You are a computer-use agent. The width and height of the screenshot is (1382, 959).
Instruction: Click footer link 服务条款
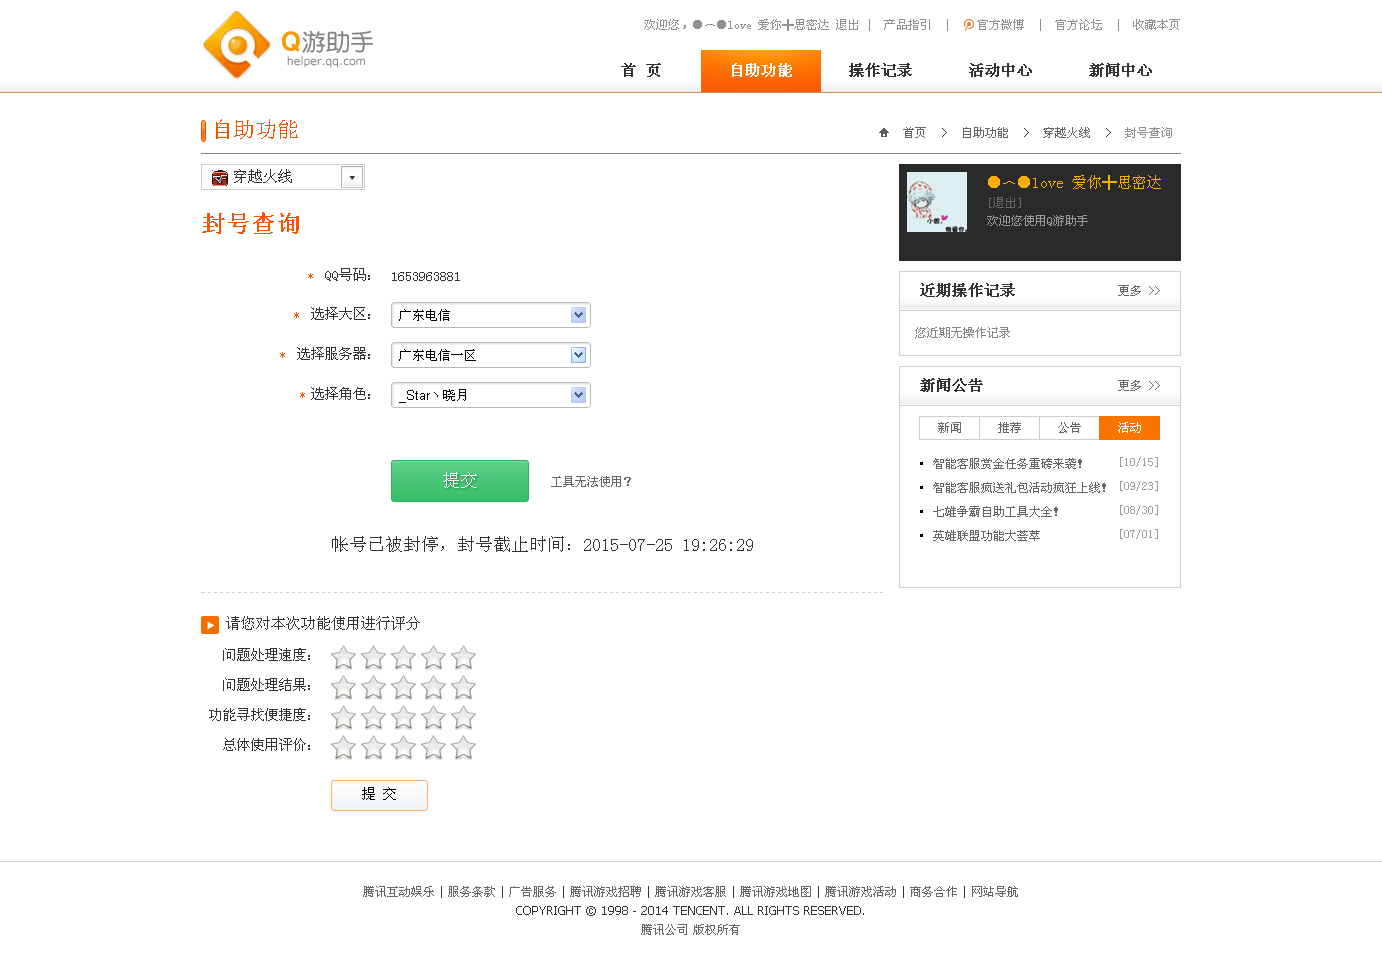(x=471, y=892)
